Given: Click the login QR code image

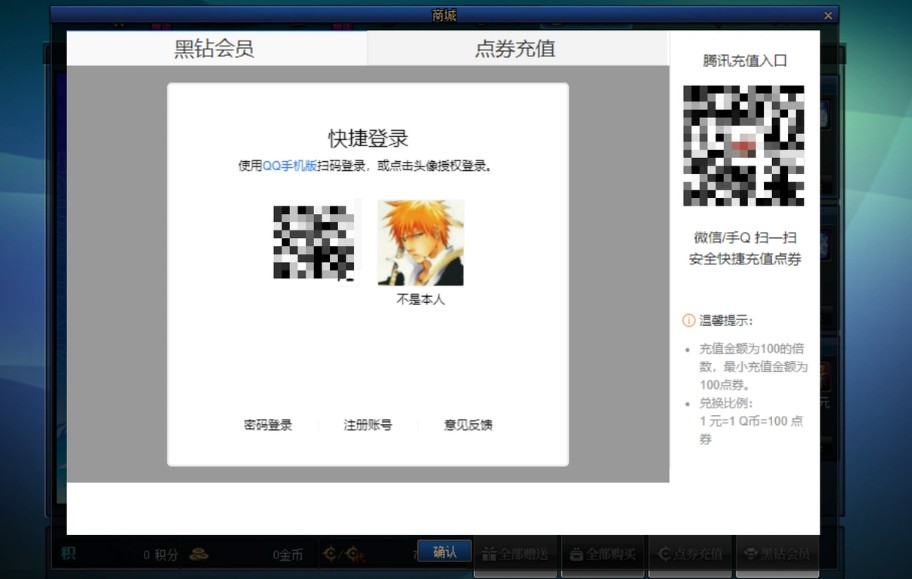Looking at the screenshot, I should click(314, 242).
